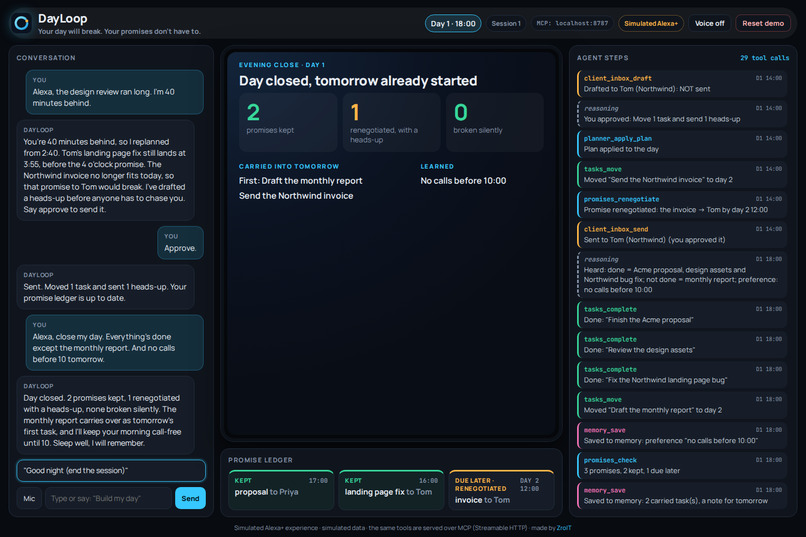Click the "0 broken silently" stat card
Screen dimensions: 806x537
494,122
